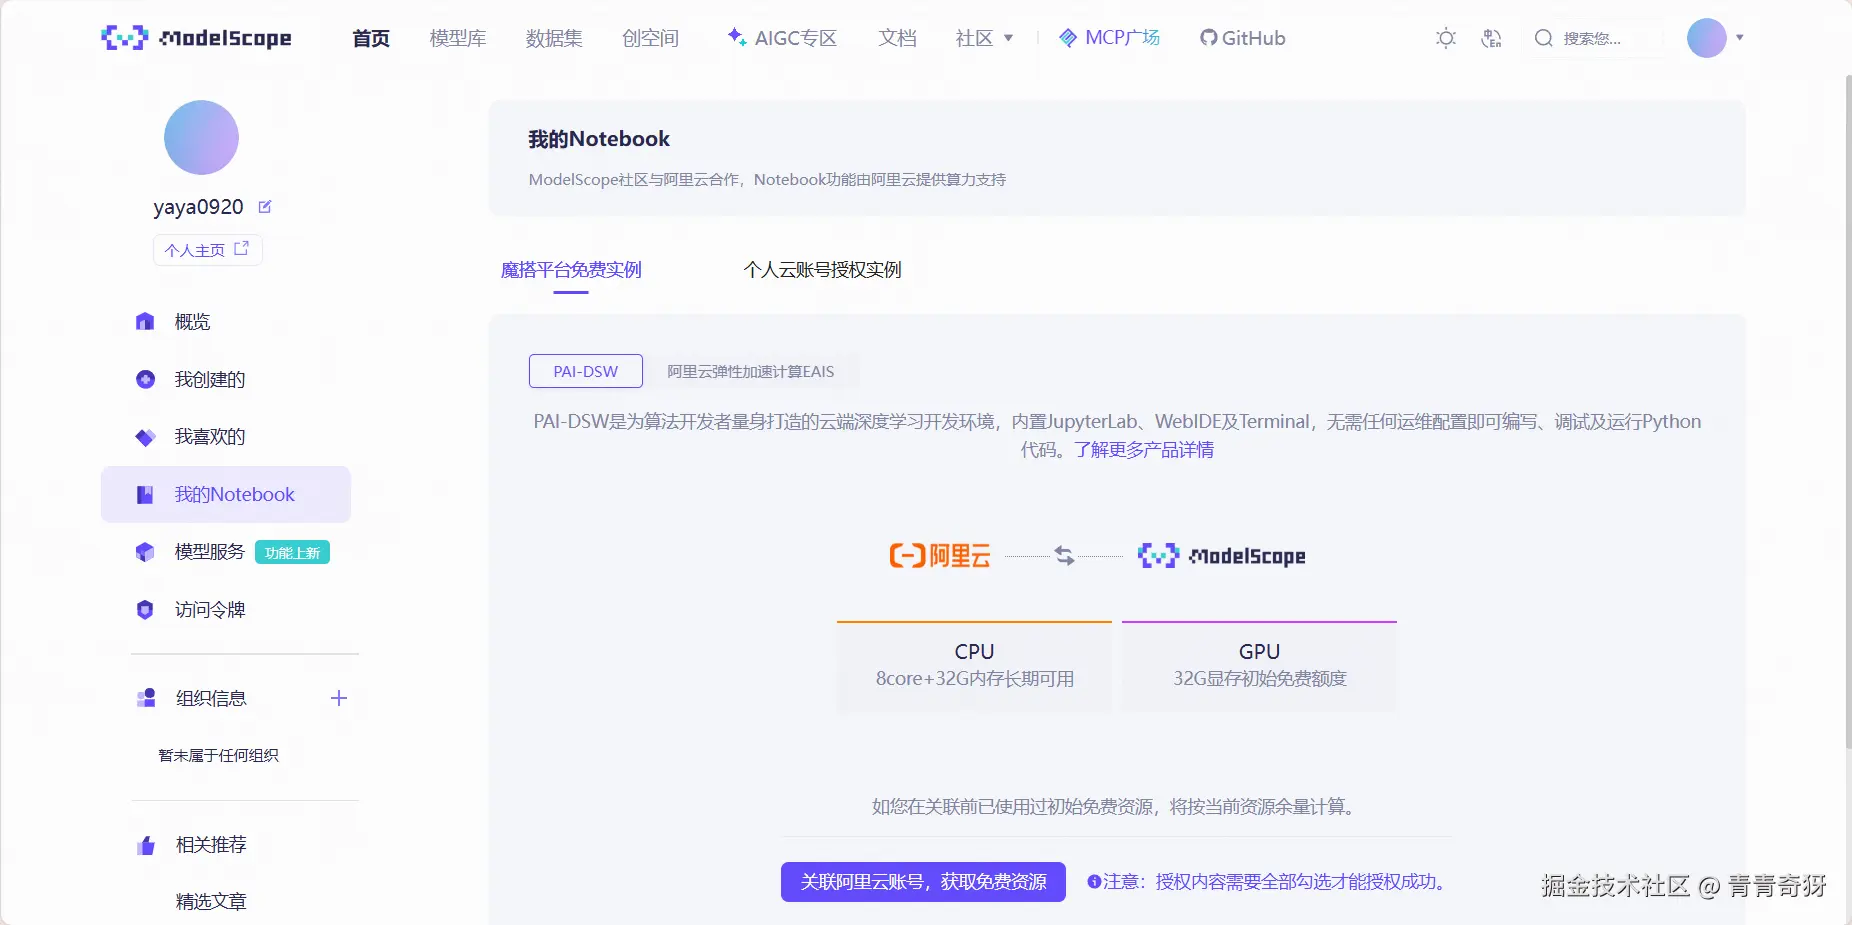Select 概览 in the sidebar
The width and height of the screenshot is (1852, 925).
click(x=192, y=322)
